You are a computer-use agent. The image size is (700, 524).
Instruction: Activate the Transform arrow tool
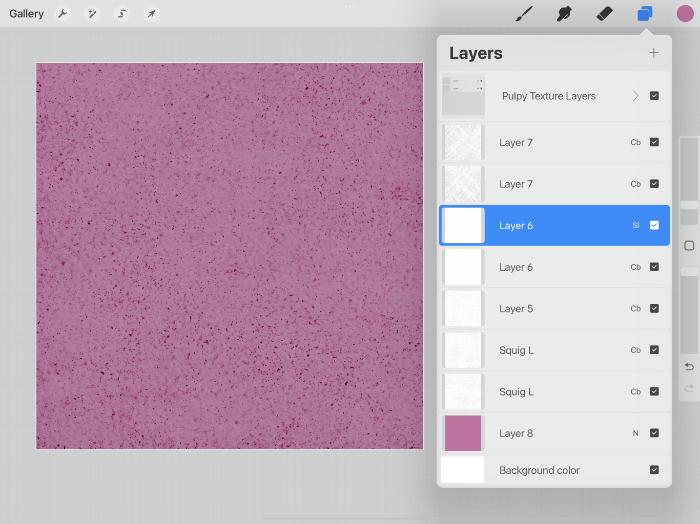(x=151, y=14)
